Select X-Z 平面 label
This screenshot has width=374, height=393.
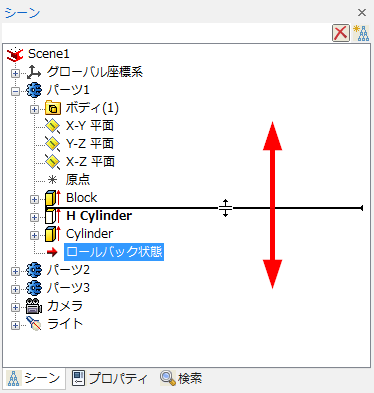(90, 162)
